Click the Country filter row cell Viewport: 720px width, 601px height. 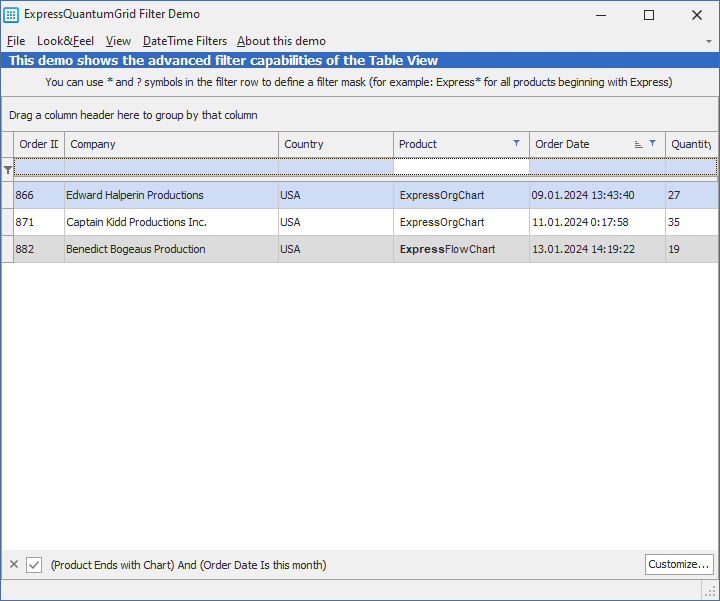[336, 167]
